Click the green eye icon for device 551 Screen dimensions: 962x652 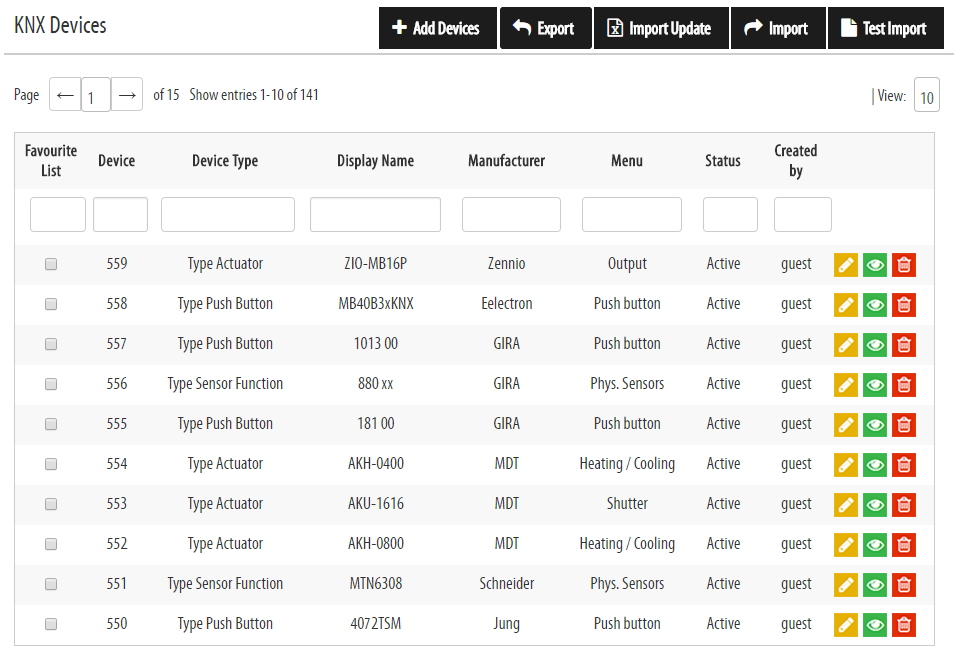[875, 585]
